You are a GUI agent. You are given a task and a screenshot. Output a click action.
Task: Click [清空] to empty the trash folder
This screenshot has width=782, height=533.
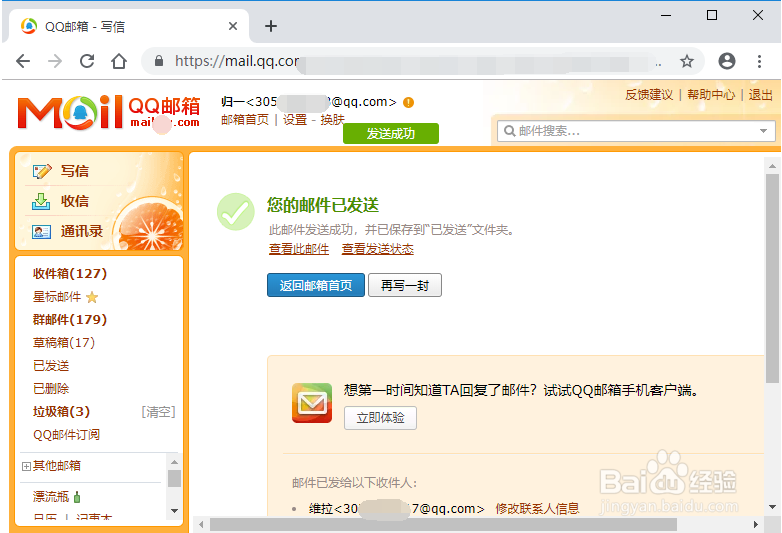tap(158, 412)
